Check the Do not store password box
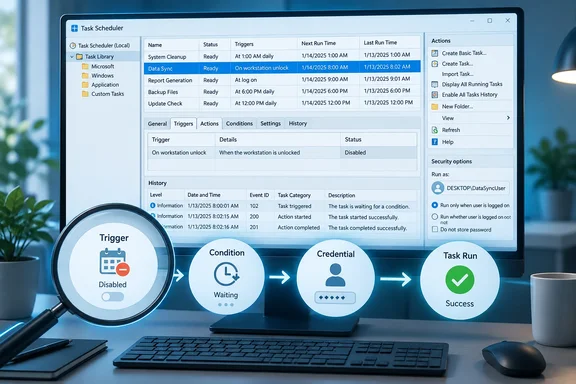 click(435, 229)
